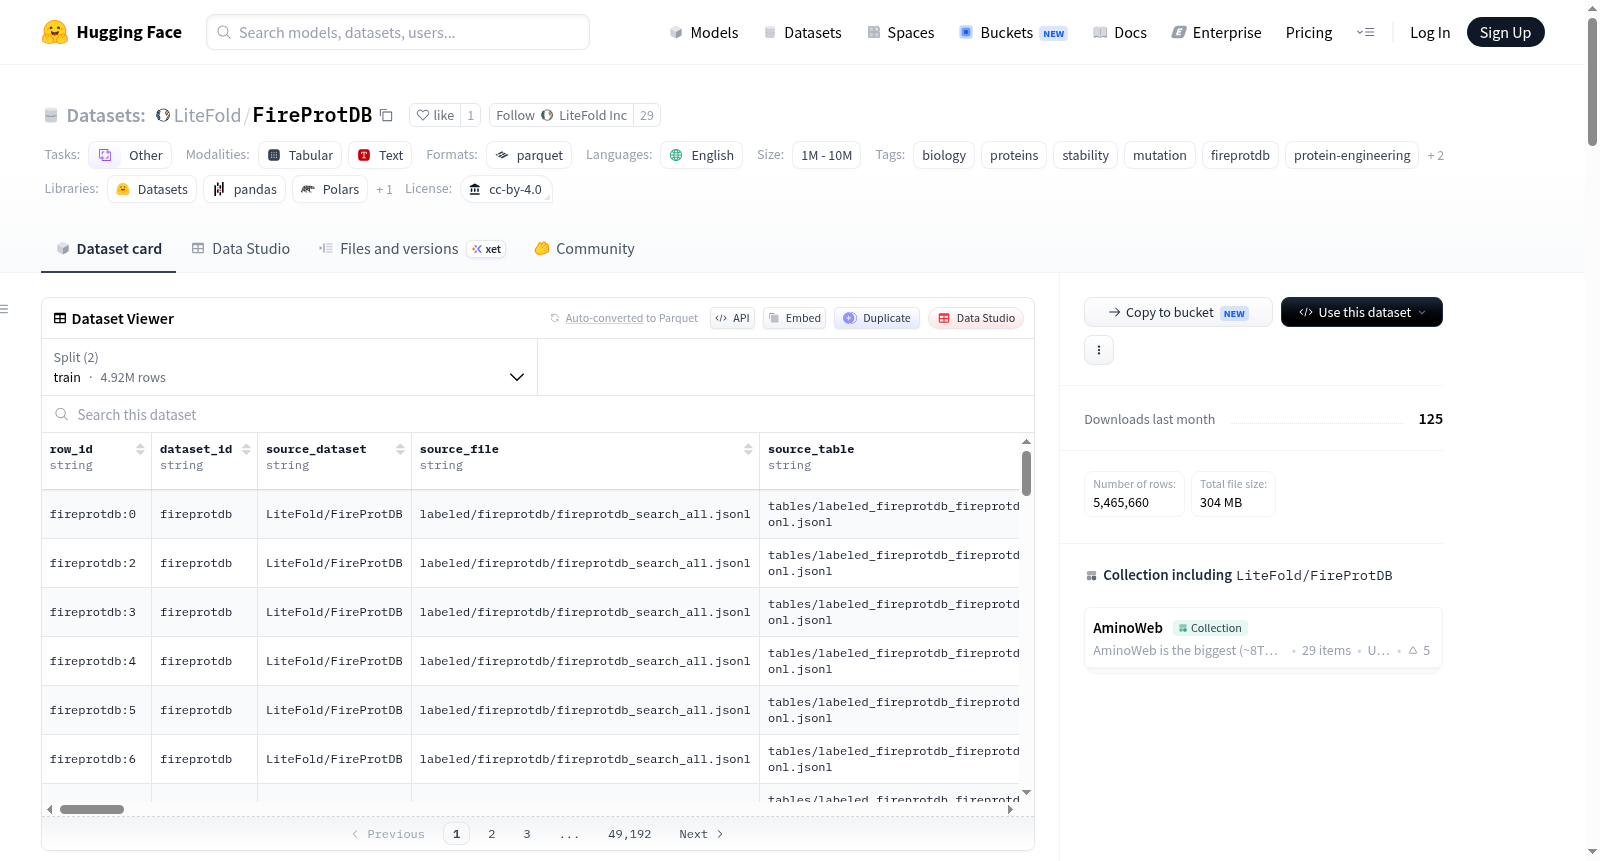Select the parquet format tag
Screen dimensions: 1600x861
coord(529,155)
